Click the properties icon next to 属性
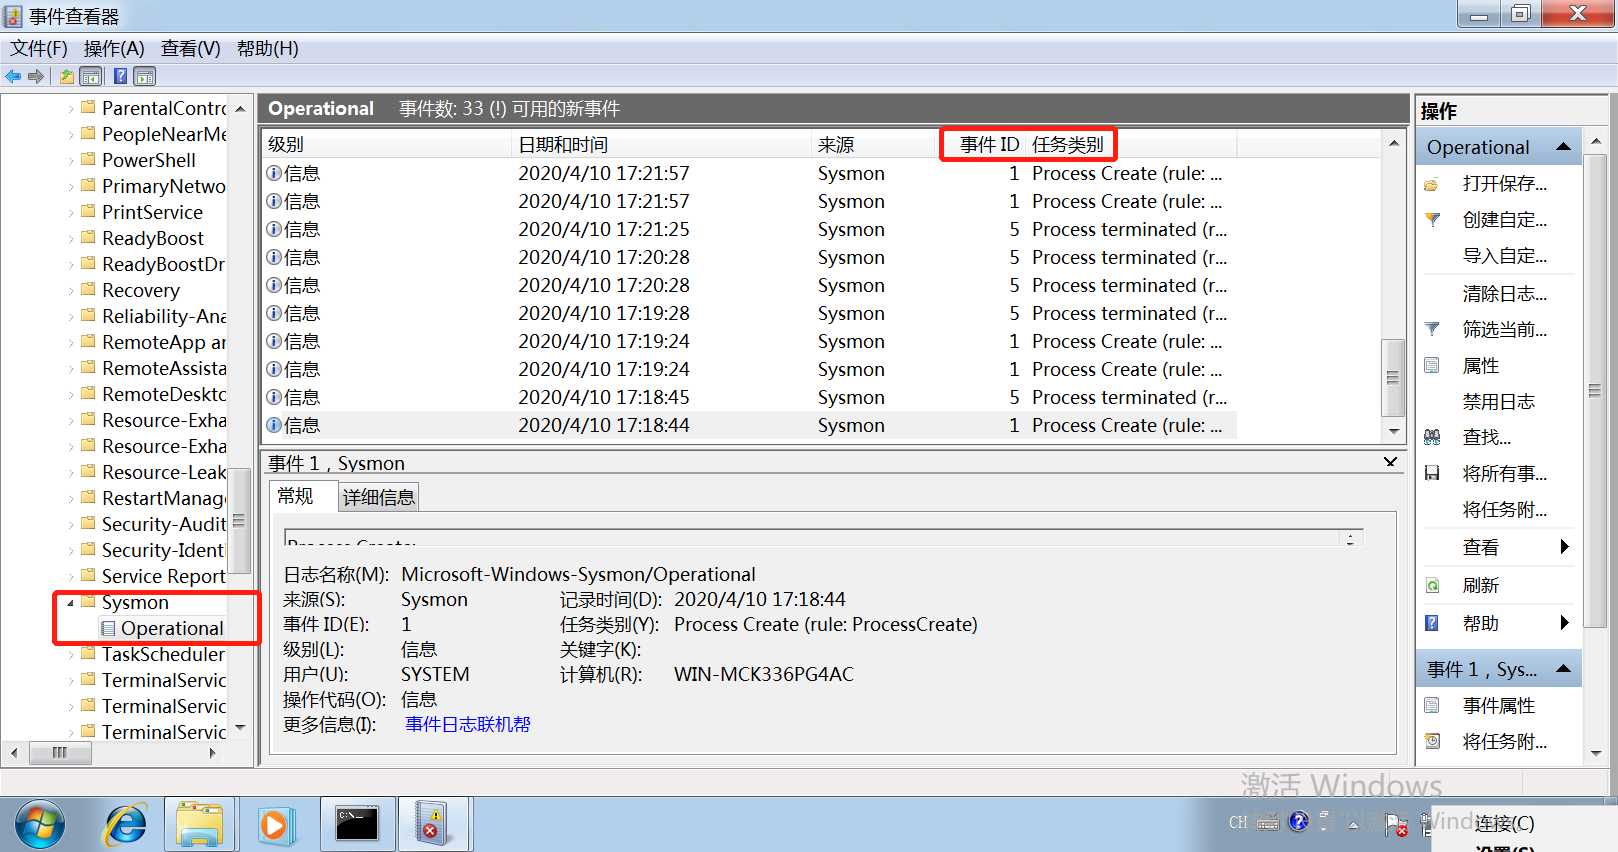Image resolution: width=1618 pixels, height=852 pixels. coord(1432,366)
